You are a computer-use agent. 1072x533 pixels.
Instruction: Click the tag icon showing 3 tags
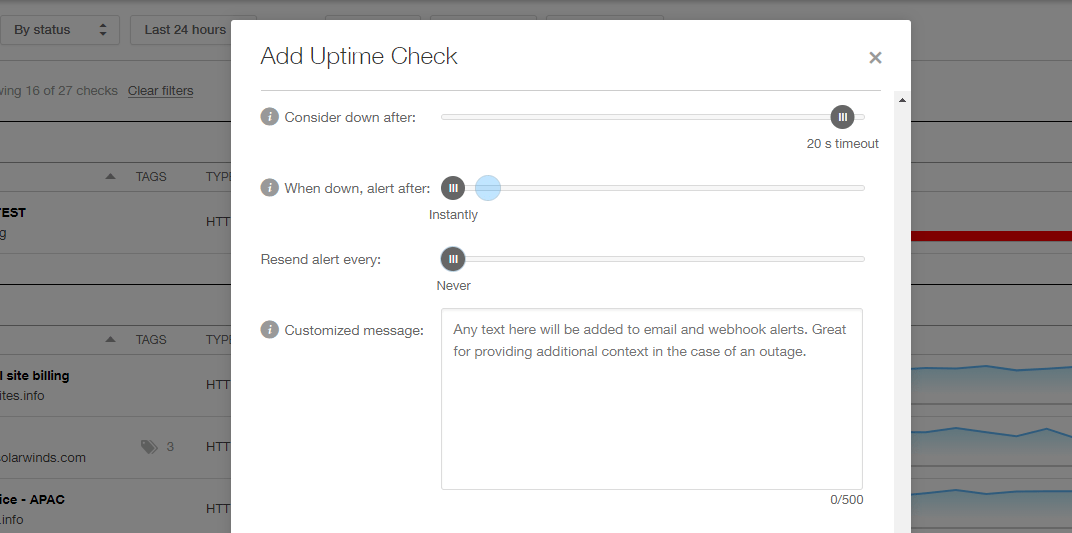[x=149, y=447]
